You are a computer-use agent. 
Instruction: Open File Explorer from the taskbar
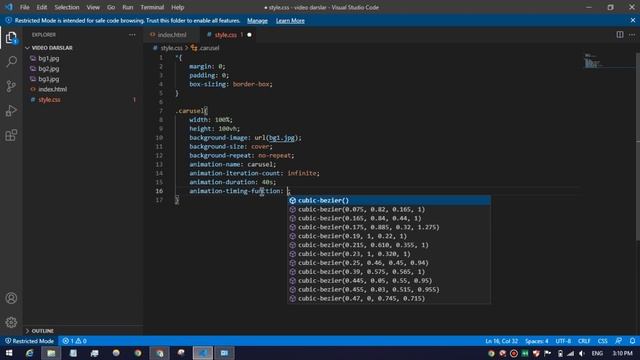[x=51, y=353]
